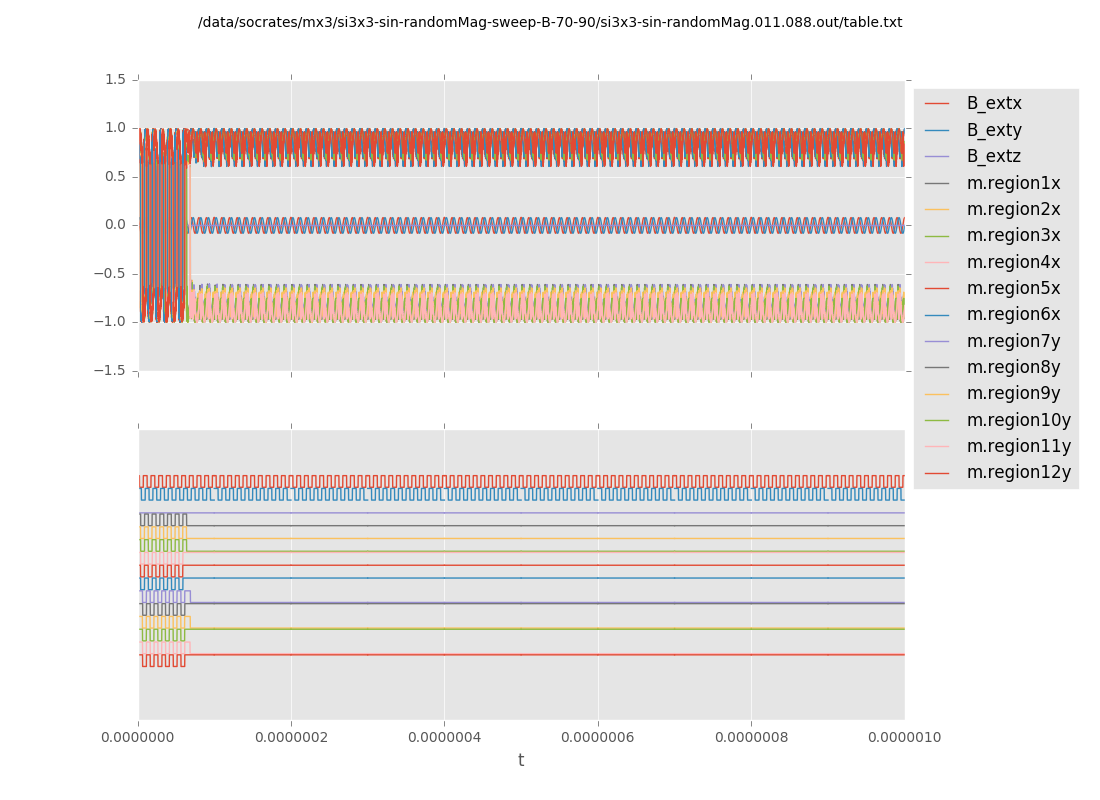Image resolution: width=1100 pixels, height=800 pixels.
Task: Click the m.region5x legend entry text
Action: (1013, 288)
